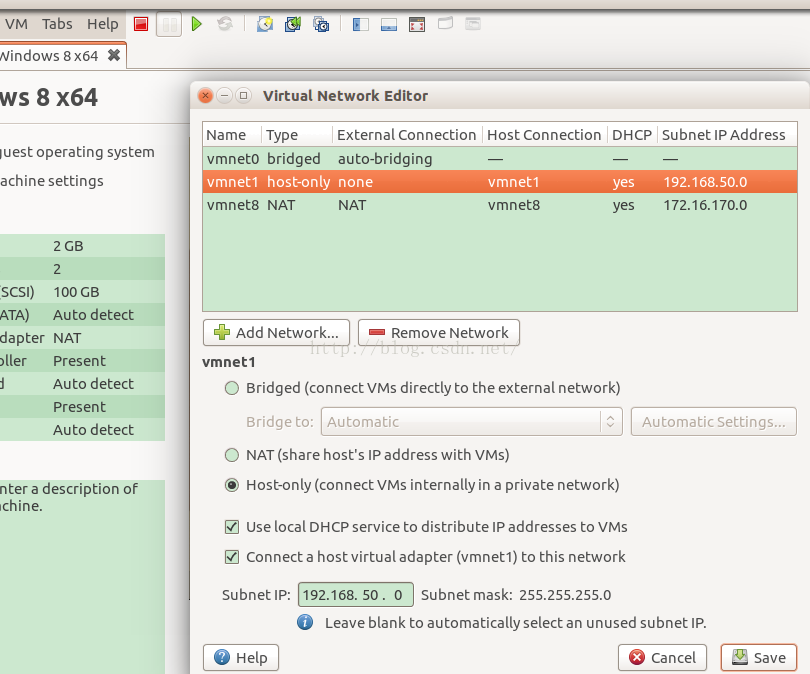This screenshot has width=810, height=674.
Task: Click the console view toolbar icon
Action: coord(473,24)
